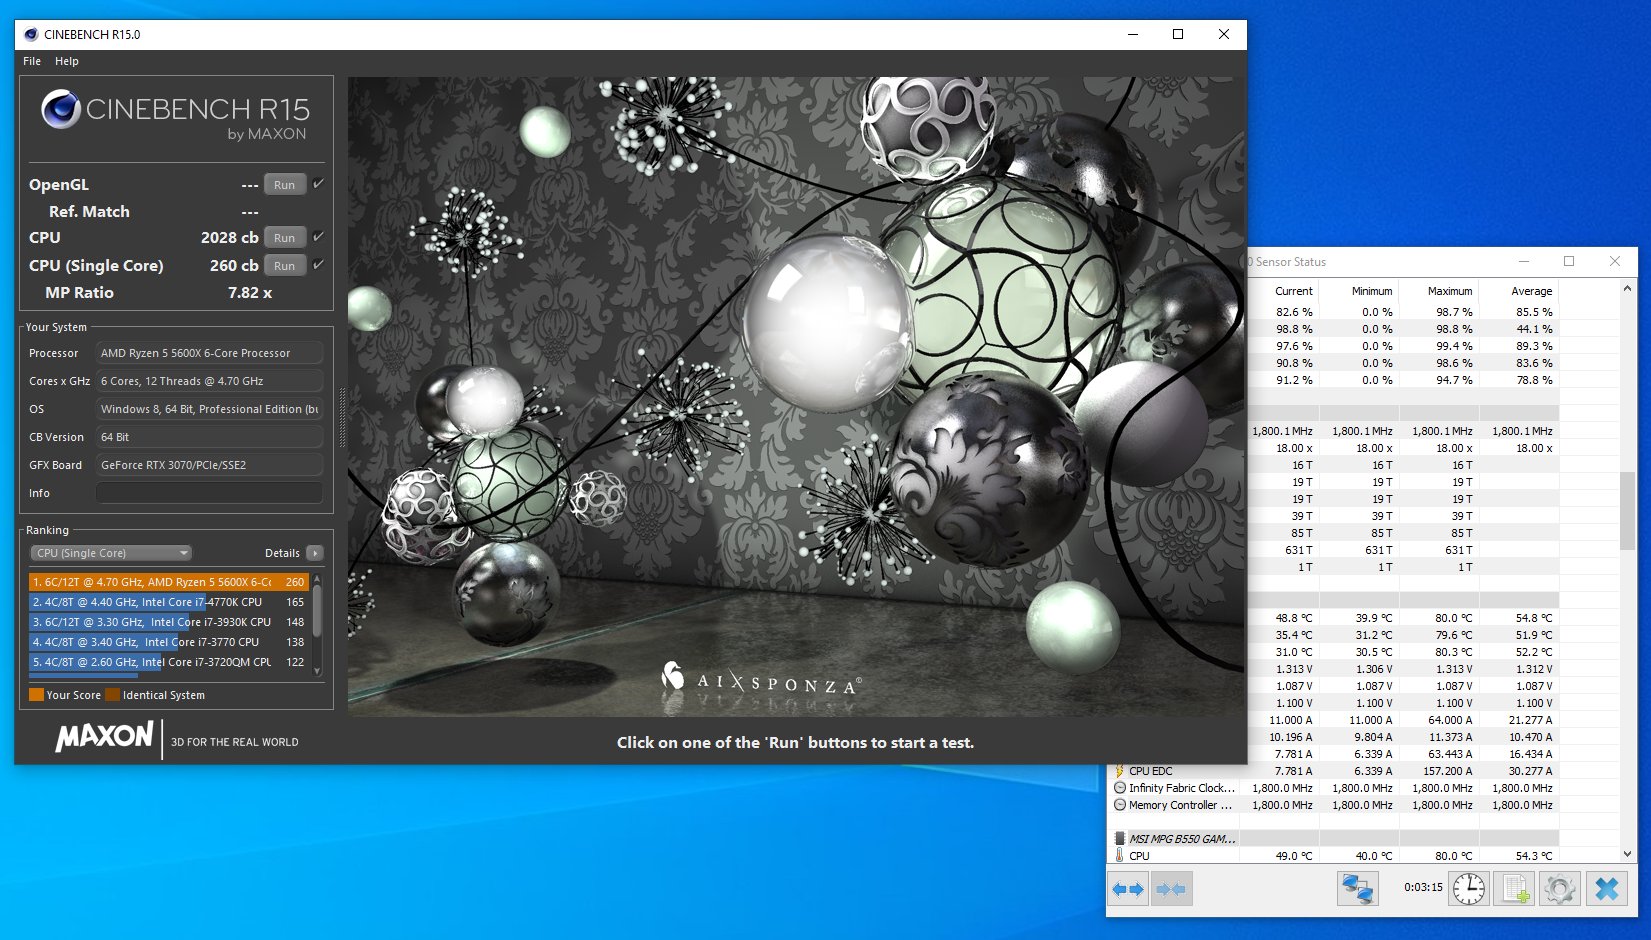Image resolution: width=1651 pixels, height=940 pixels.
Task: Click the ranking list scrollbar thumb
Action: coord(318,611)
